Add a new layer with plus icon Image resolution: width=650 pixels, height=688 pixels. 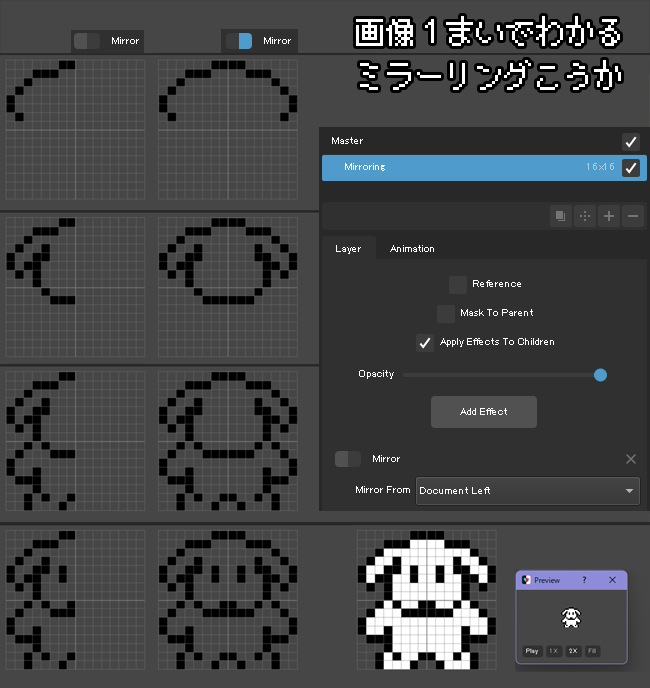[x=609, y=216]
